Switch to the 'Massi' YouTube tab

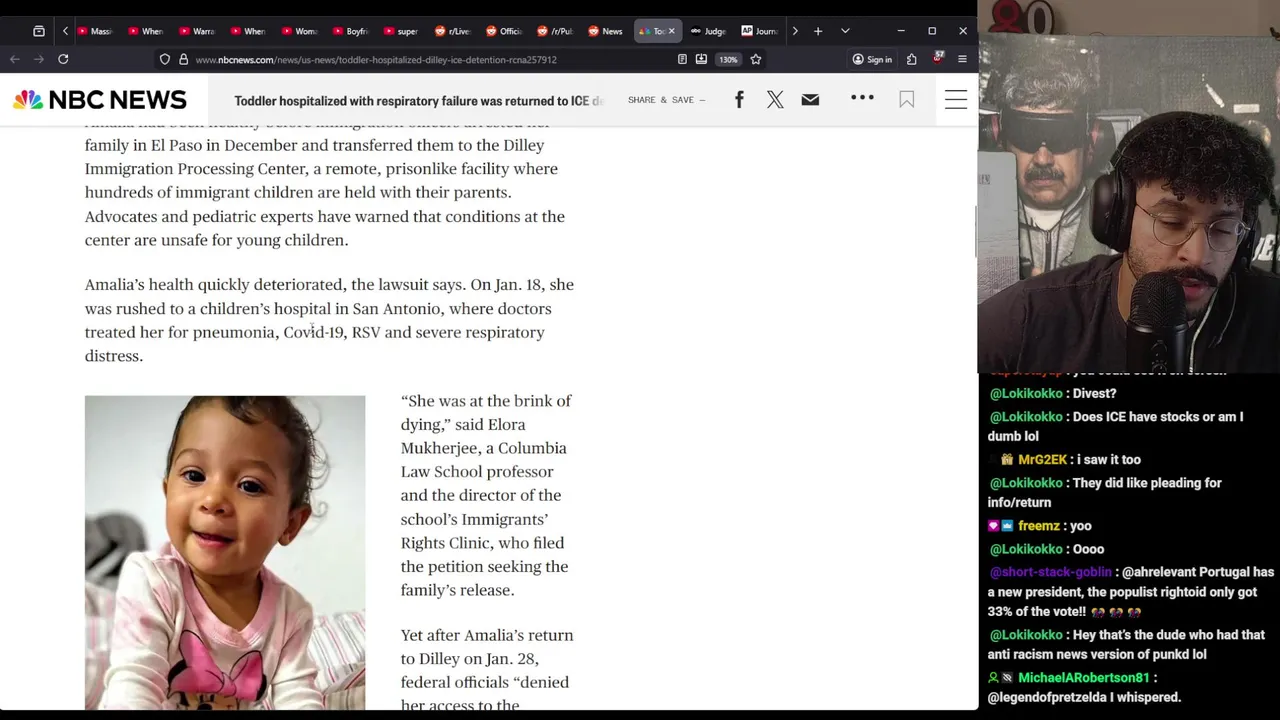tap(96, 31)
